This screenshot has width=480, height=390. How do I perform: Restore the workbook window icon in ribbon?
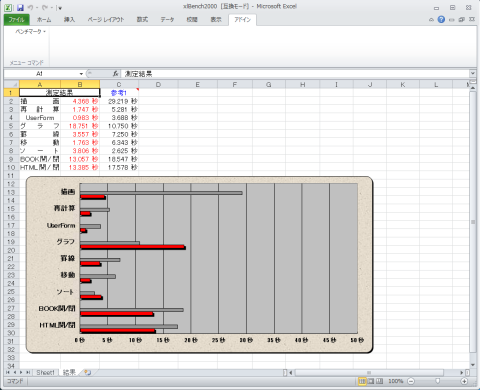[x=462, y=20]
